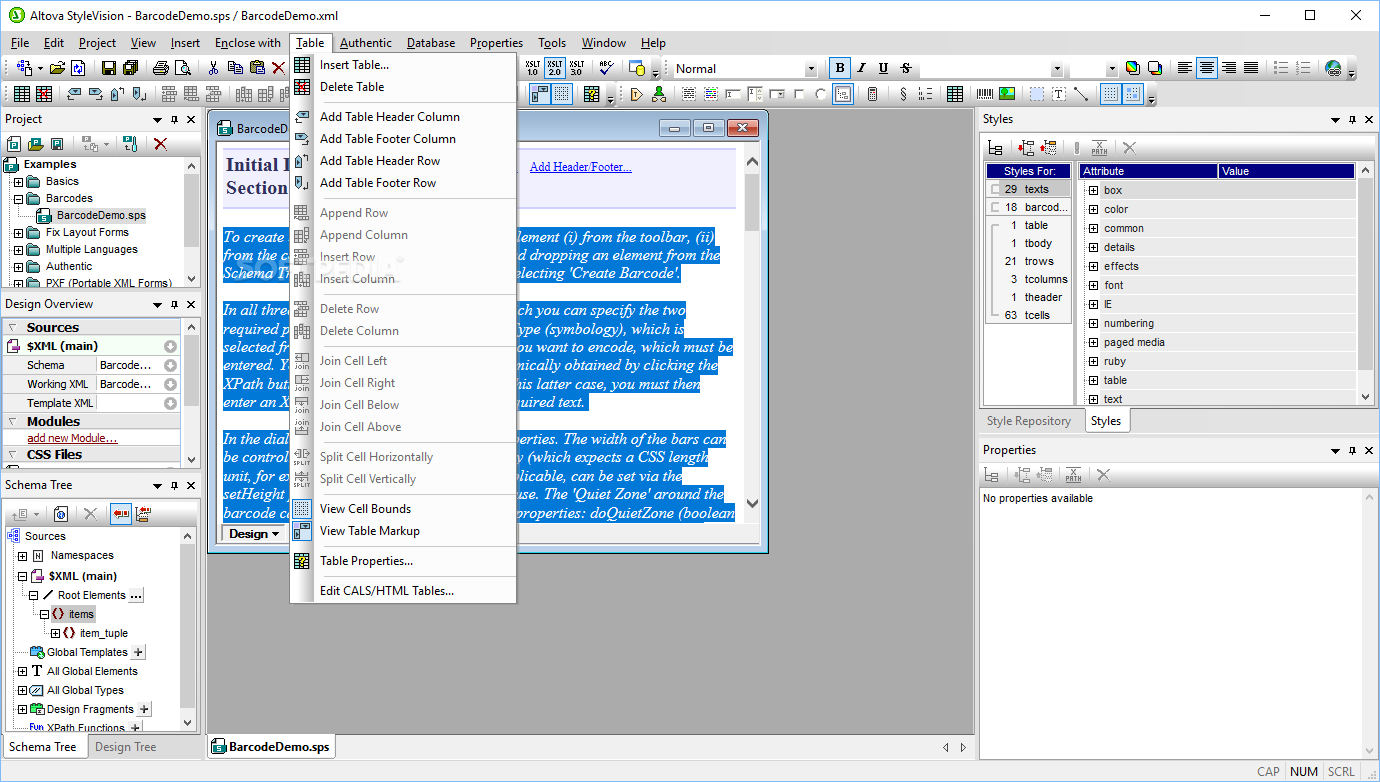This screenshot has width=1380, height=782.
Task: Click the arrow button in the Schema row
Action: (170, 366)
